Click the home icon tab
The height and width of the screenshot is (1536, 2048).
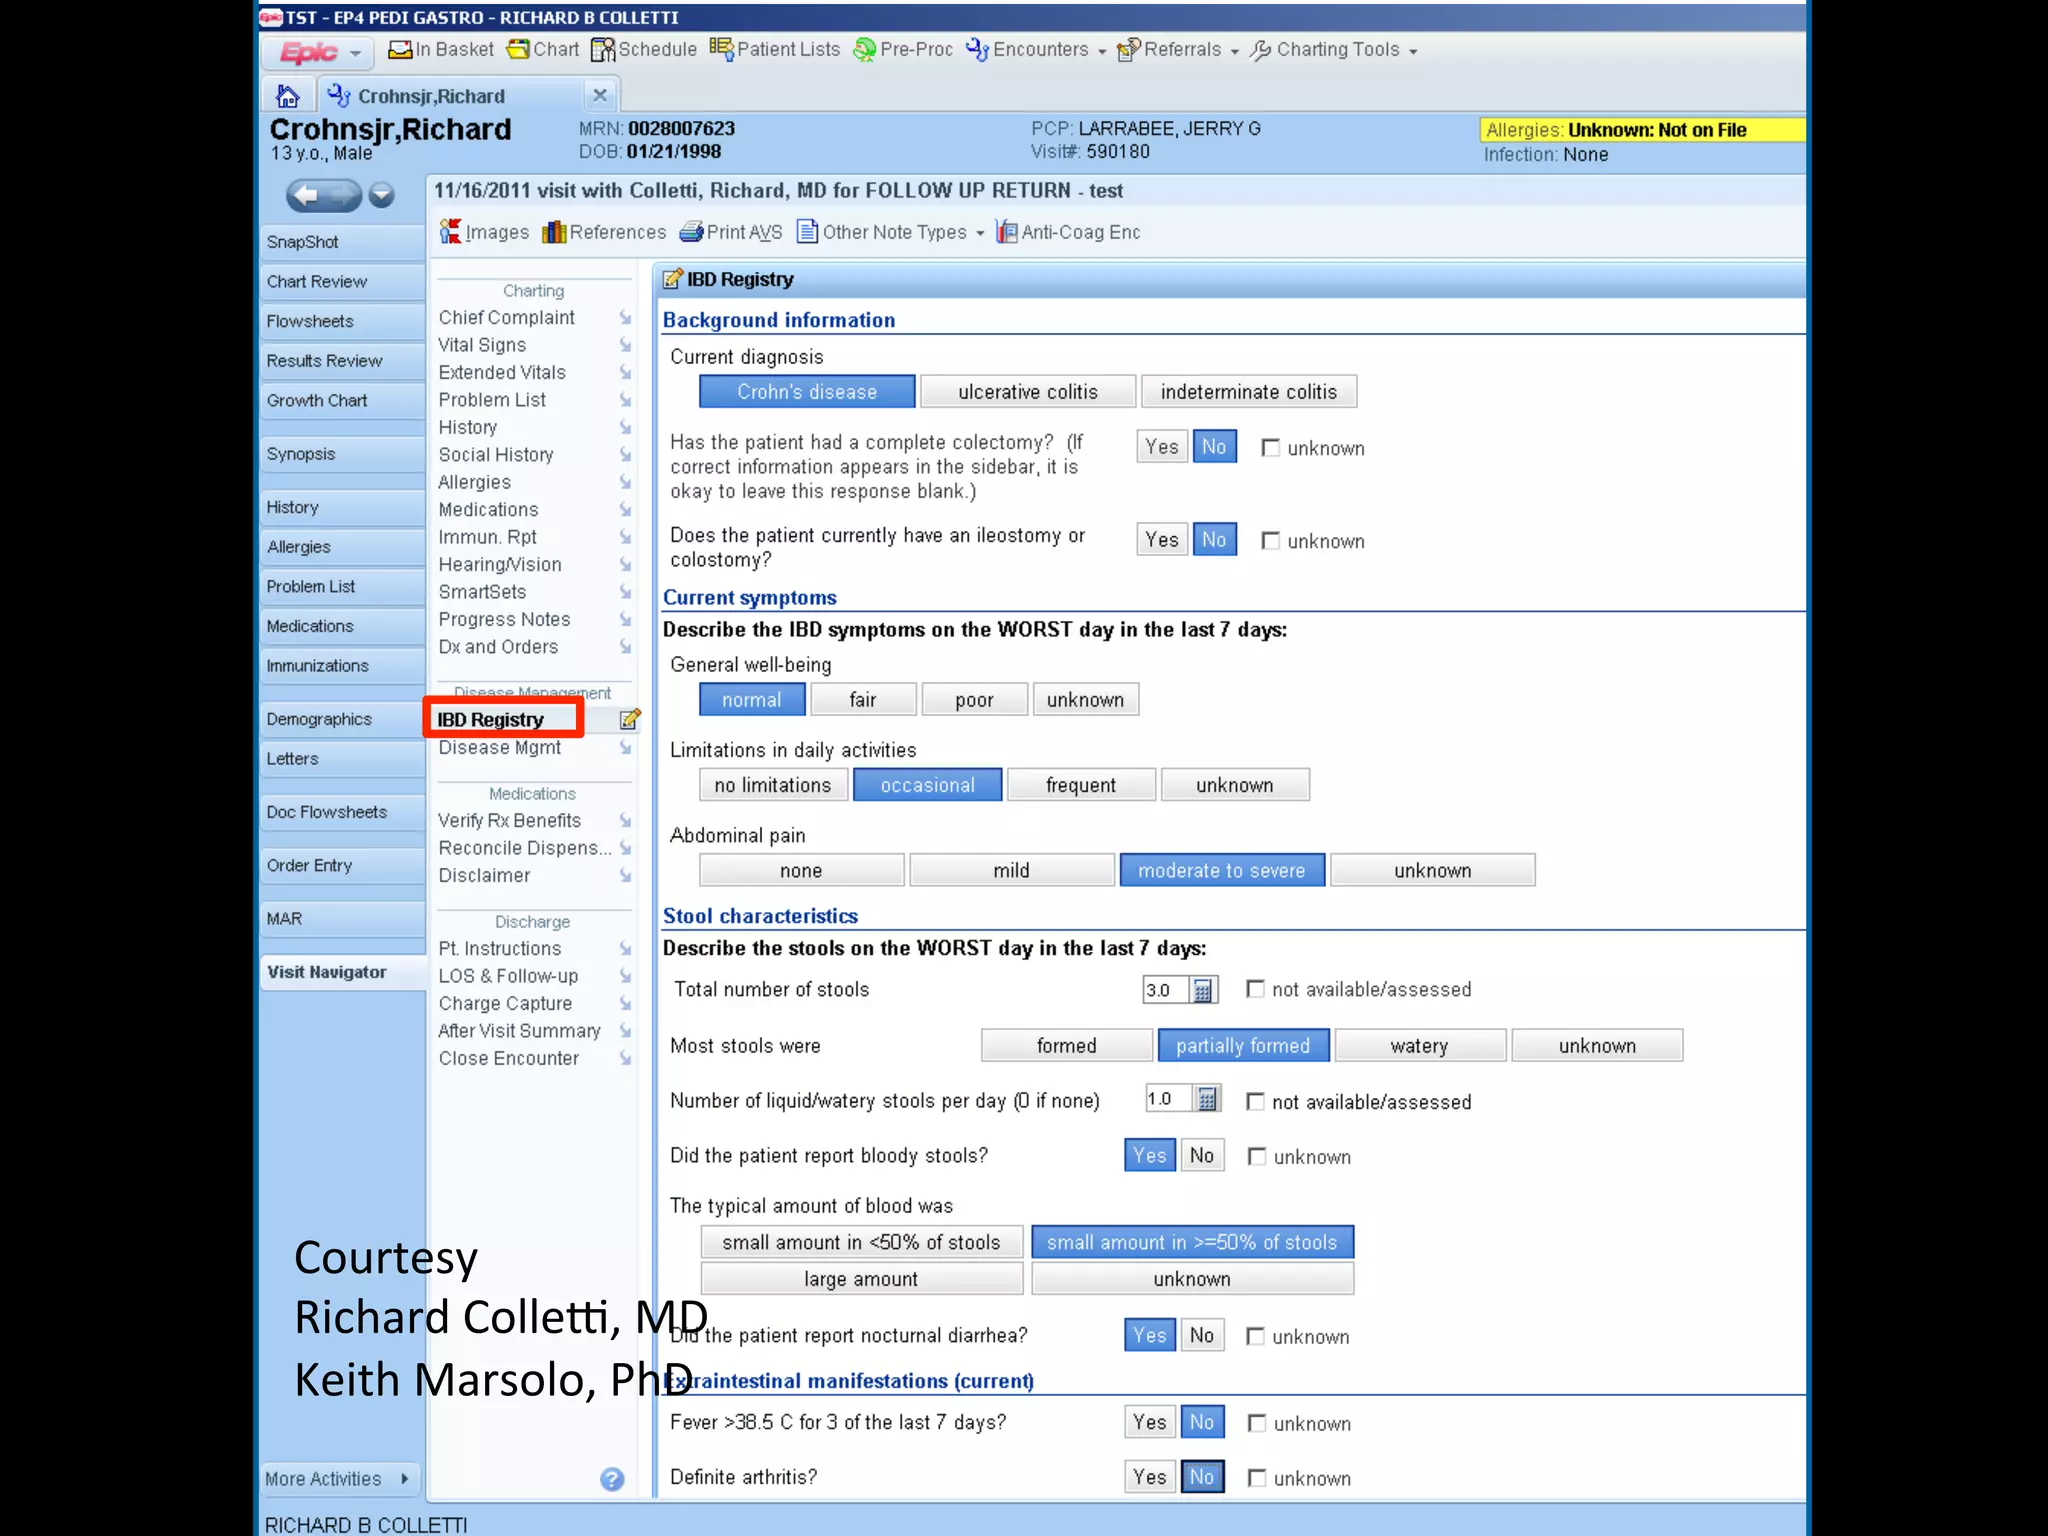click(287, 96)
